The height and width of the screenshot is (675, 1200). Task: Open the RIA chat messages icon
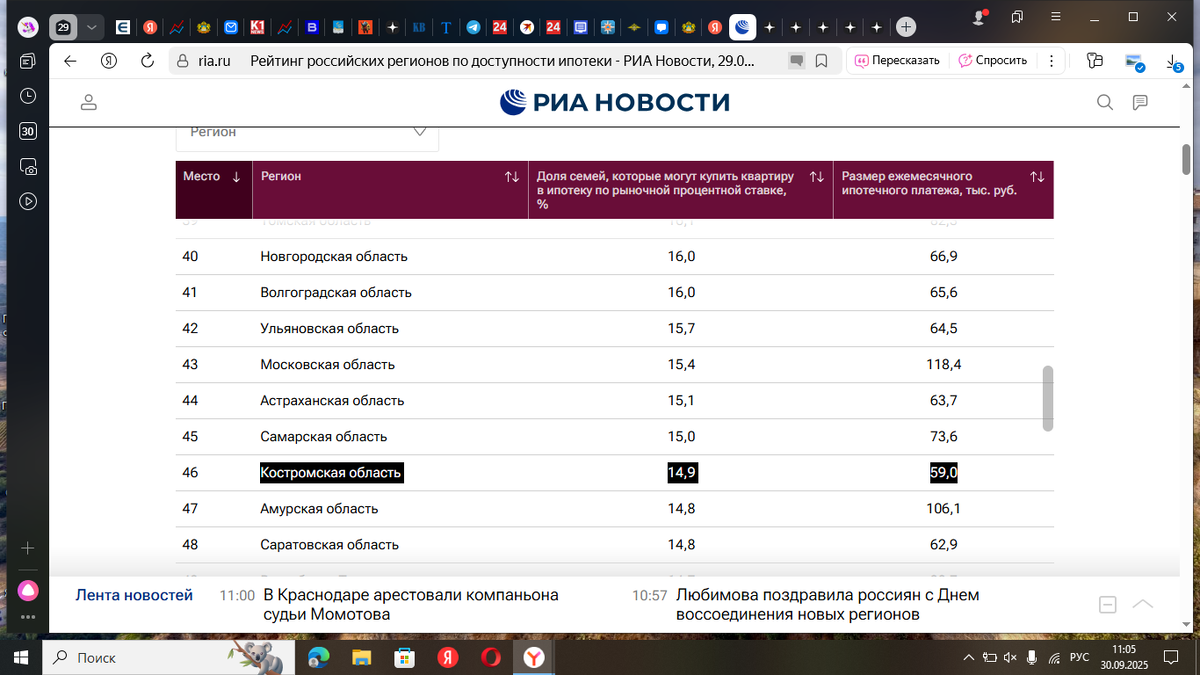coord(1140,102)
